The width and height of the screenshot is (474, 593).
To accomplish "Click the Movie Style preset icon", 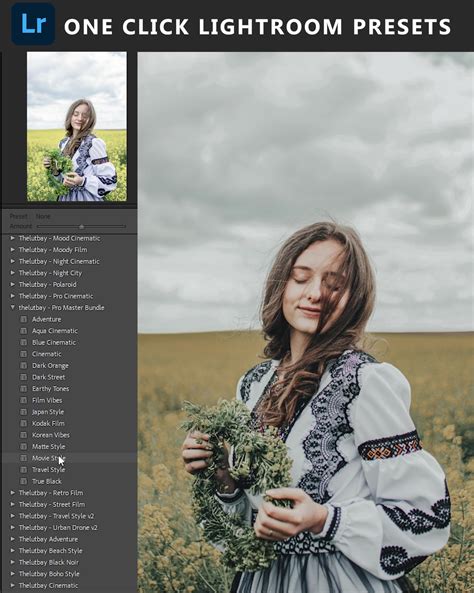I will pos(23,458).
